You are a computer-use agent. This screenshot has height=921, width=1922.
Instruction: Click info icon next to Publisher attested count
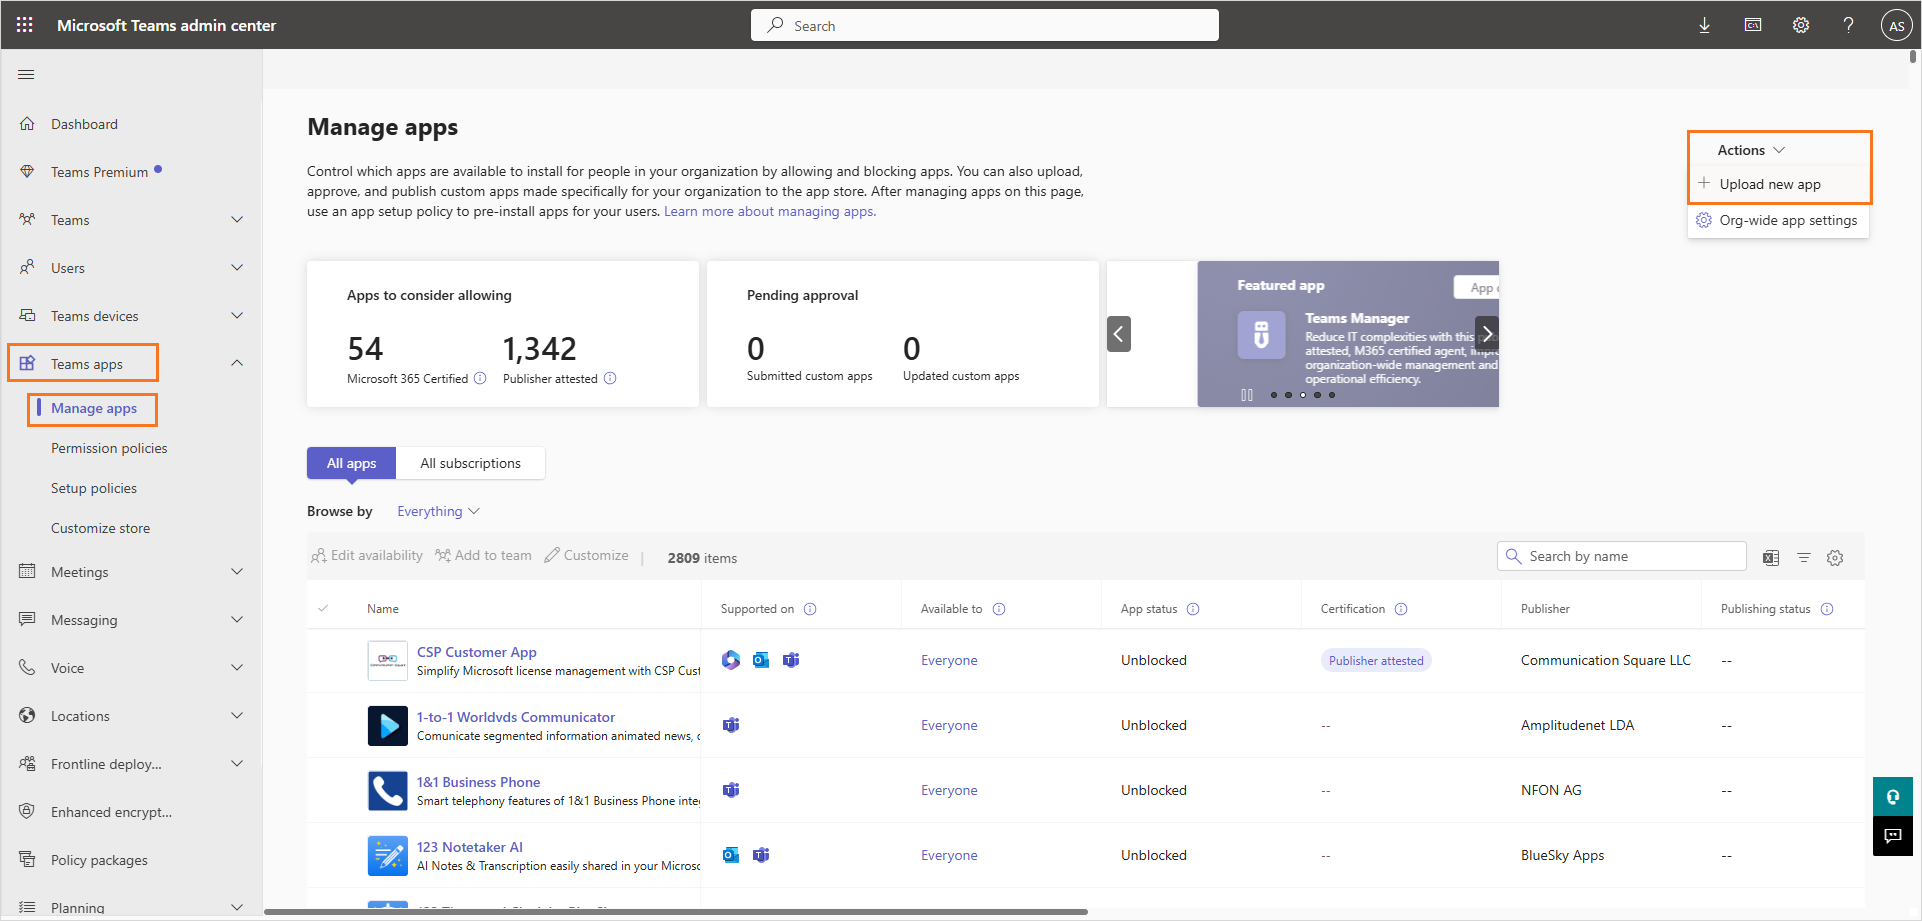pos(610,378)
